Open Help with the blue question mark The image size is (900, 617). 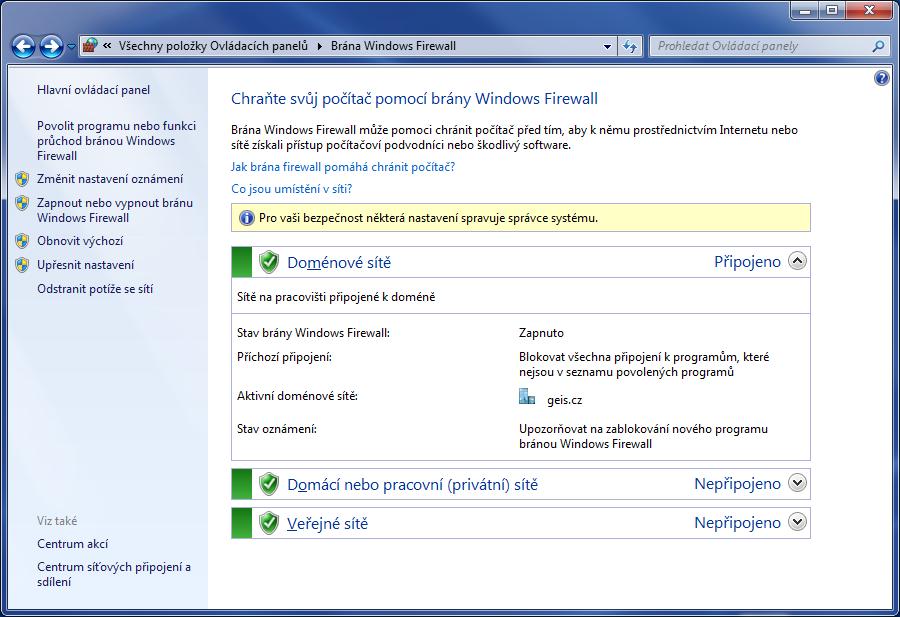point(882,78)
